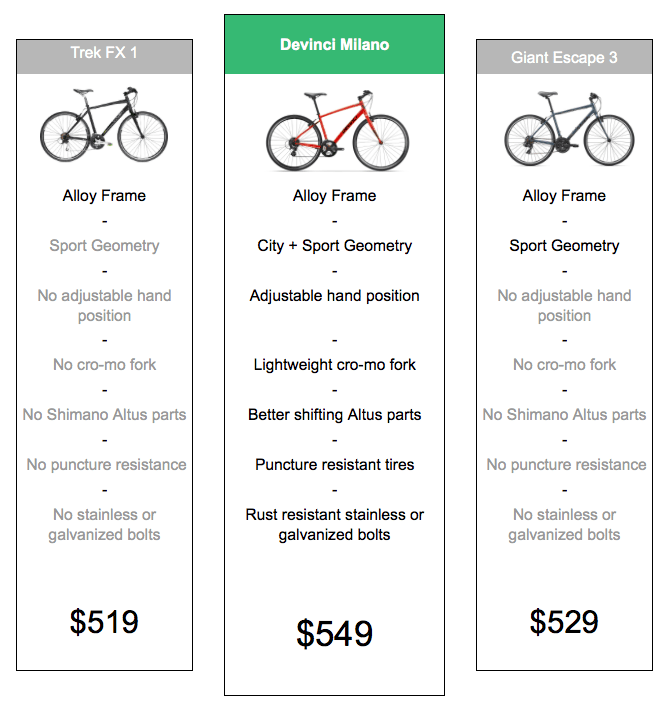The height and width of the screenshot is (712, 671).
Task: Click 'Rust resistant stainless or galvanized bolts'
Action: pyautogui.click(x=334, y=525)
